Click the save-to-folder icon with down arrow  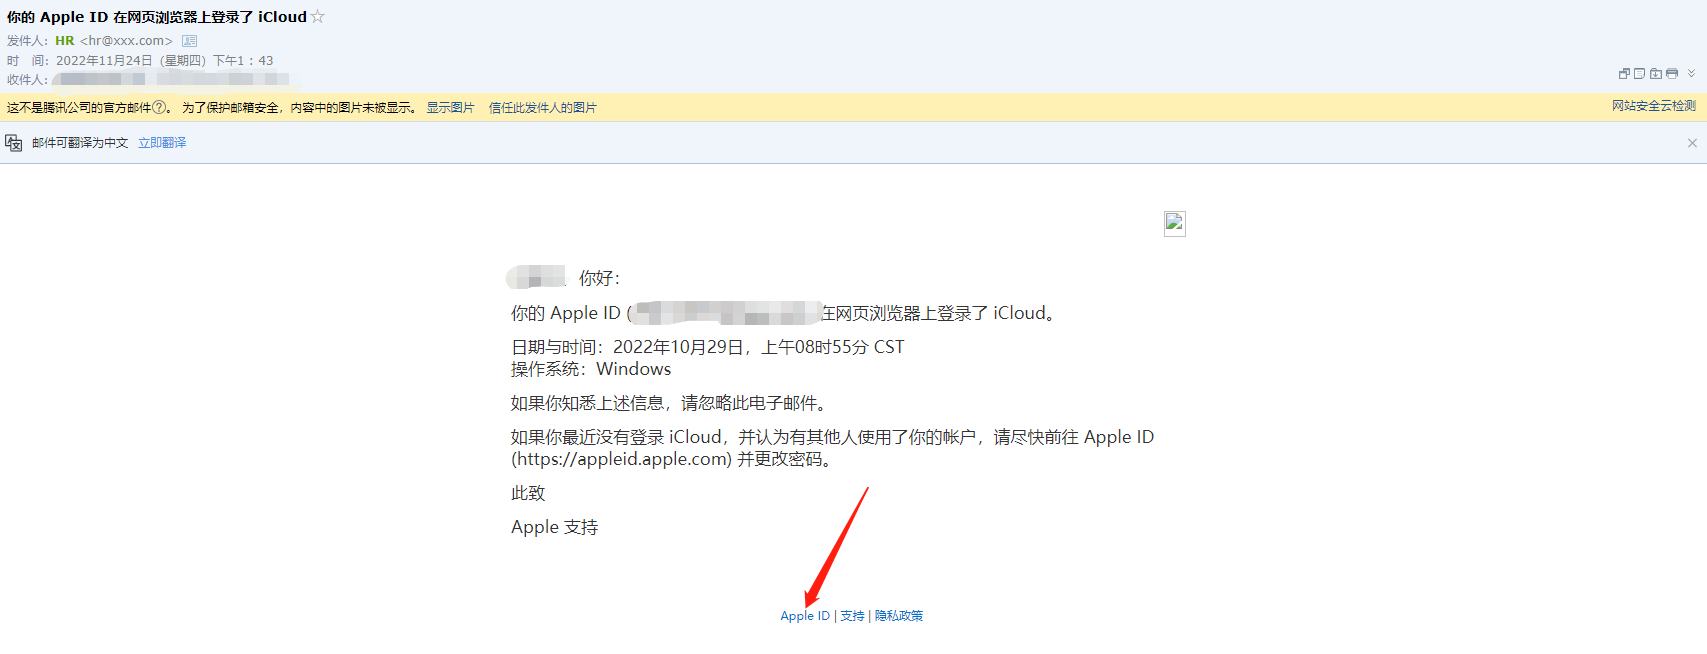pos(1656,74)
